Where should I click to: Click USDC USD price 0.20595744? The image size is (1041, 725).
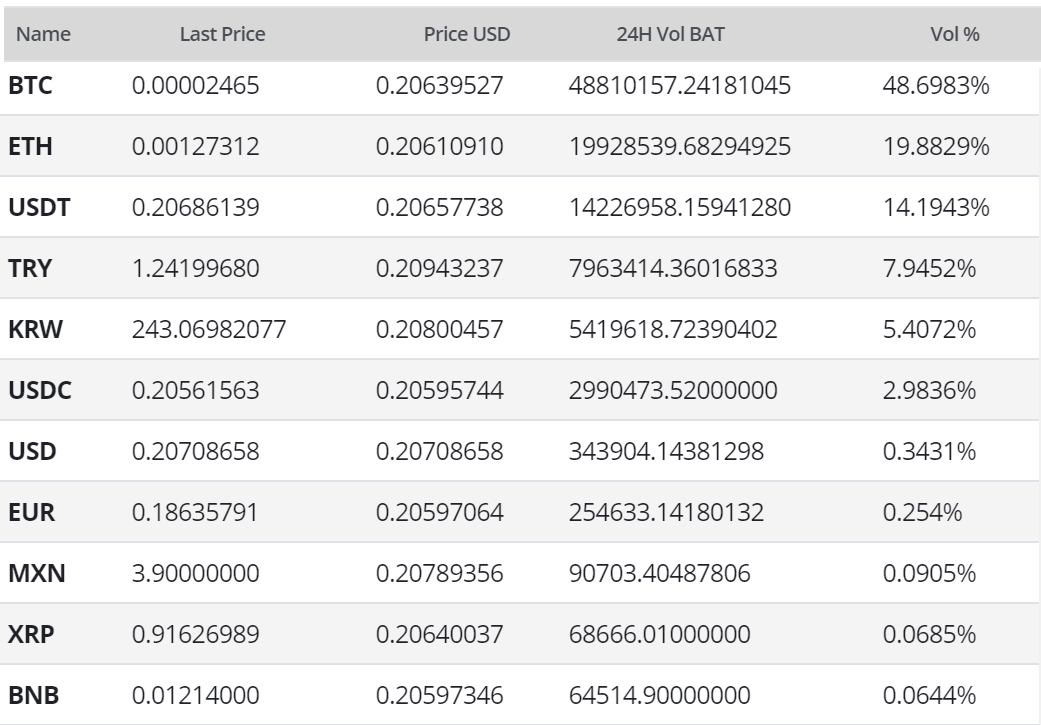(x=440, y=391)
